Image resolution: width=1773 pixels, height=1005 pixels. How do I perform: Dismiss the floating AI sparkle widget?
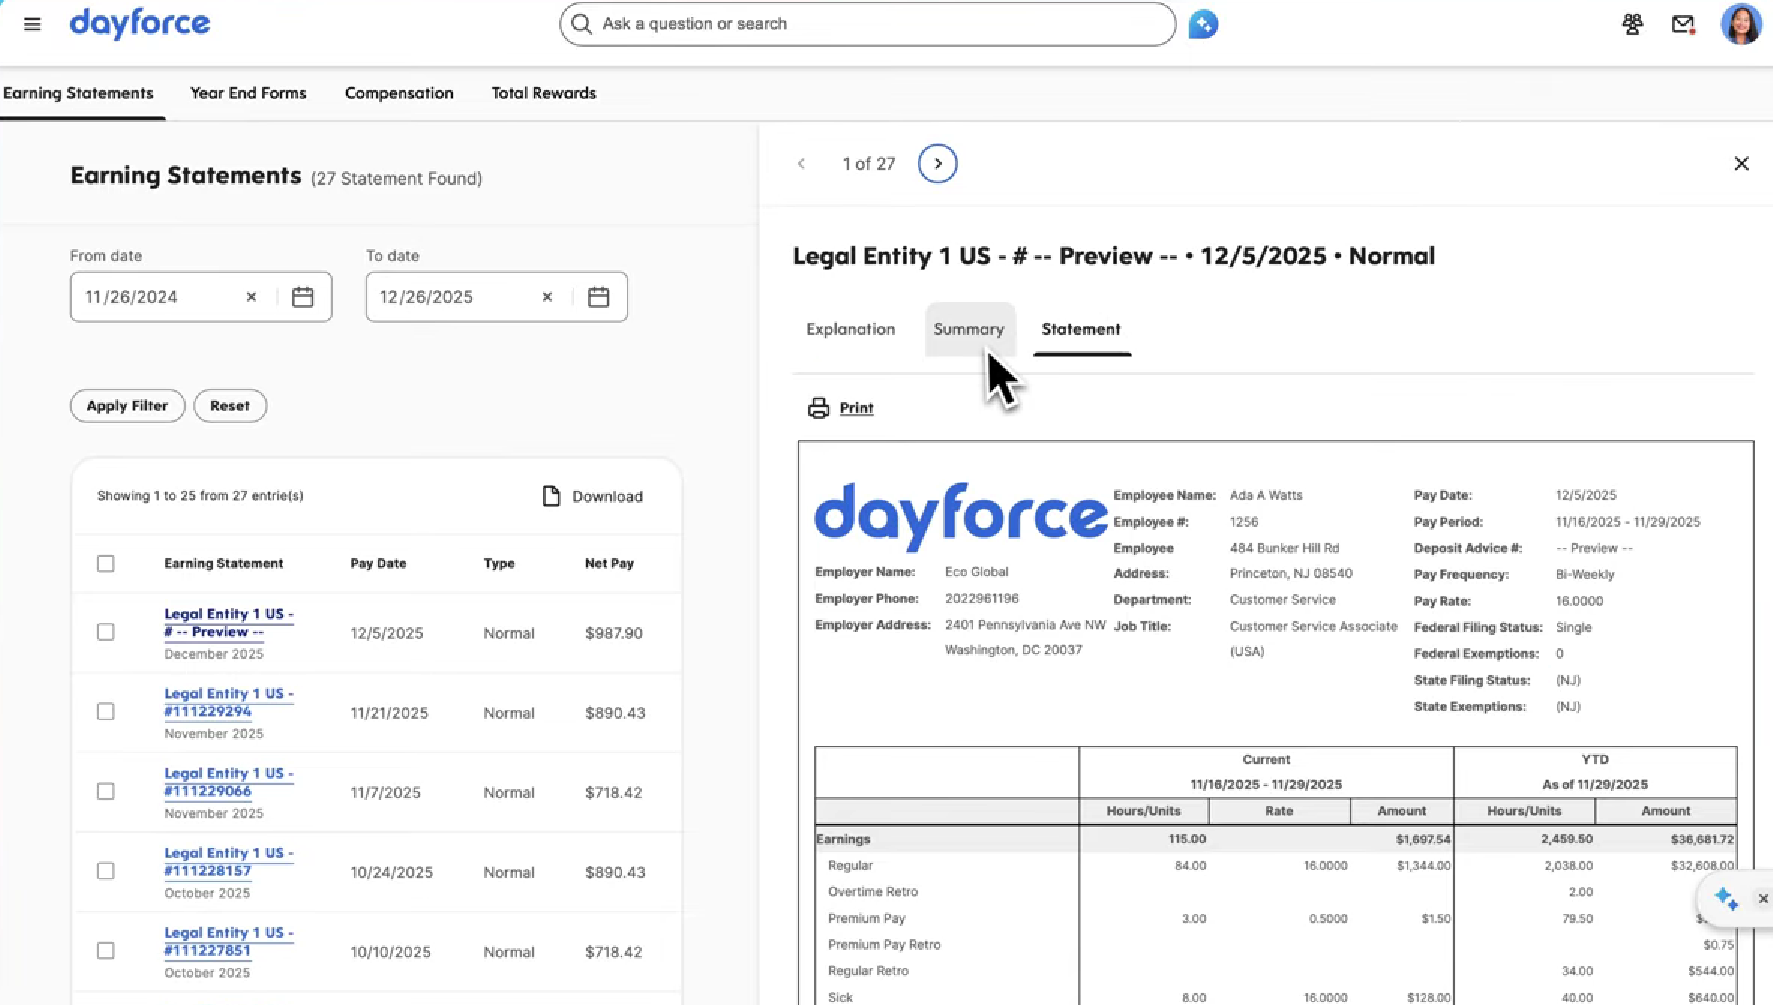point(1763,898)
